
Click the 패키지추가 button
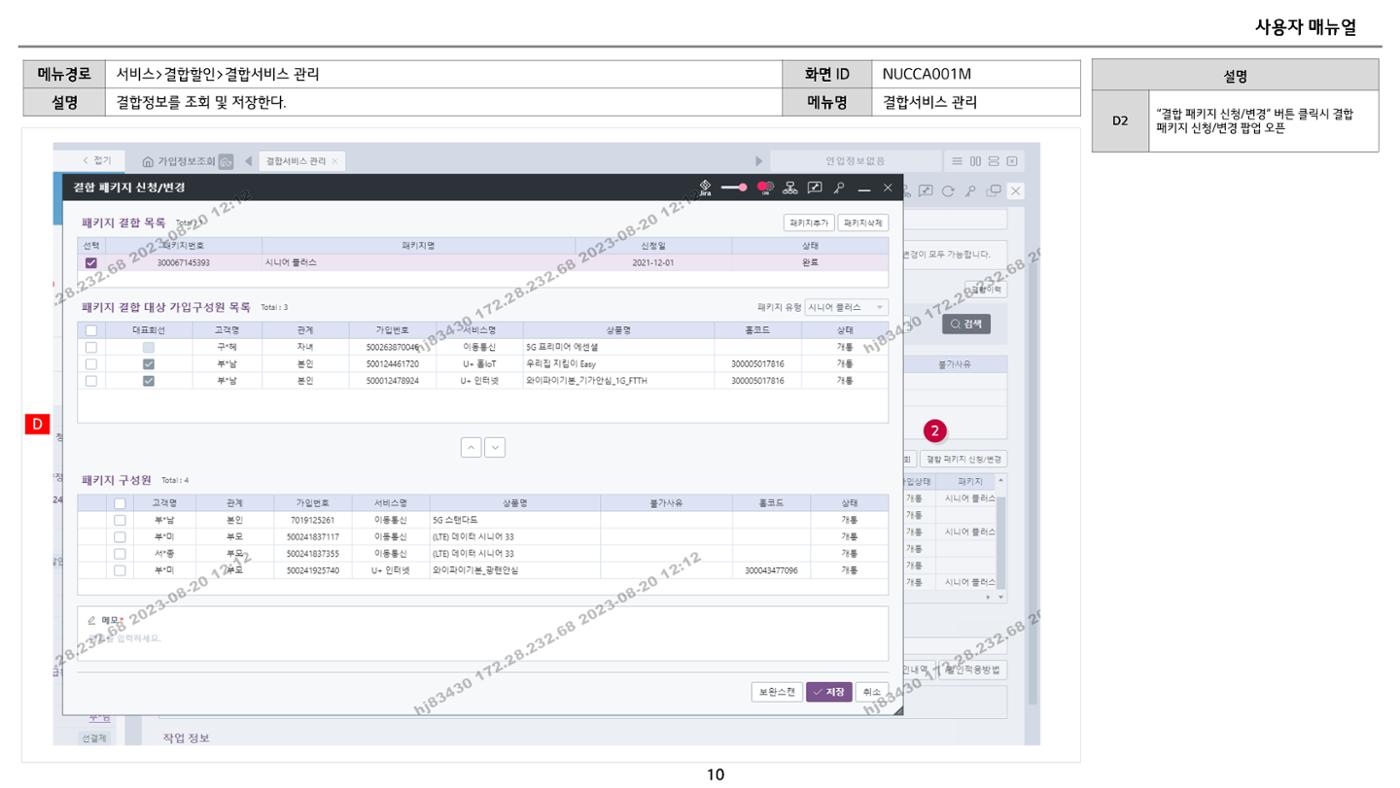pos(808,223)
